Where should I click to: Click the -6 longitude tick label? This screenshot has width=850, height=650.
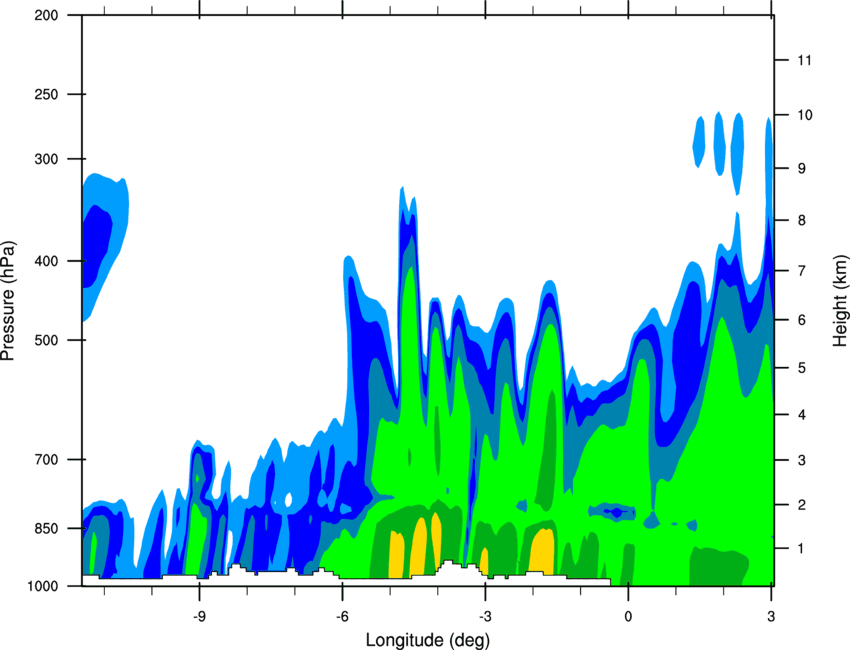342,617
